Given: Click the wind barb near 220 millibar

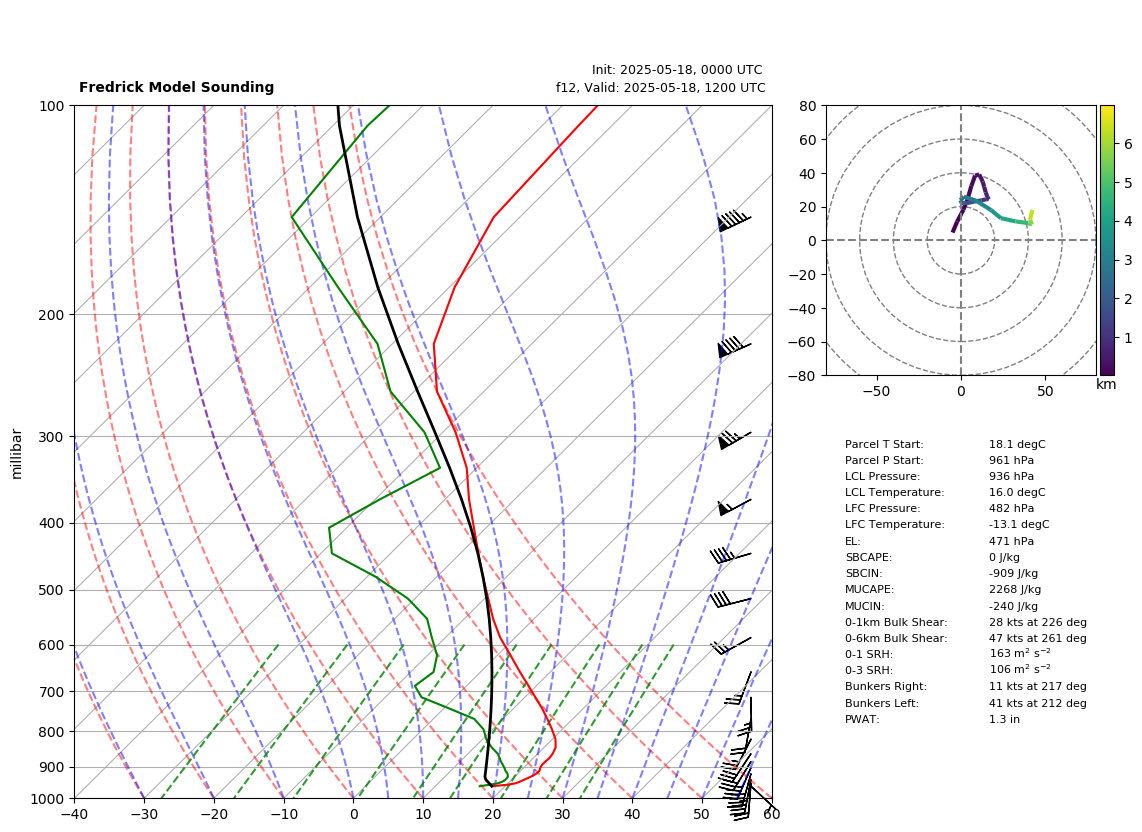Looking at the screenshot, I should tap(734, 347).
